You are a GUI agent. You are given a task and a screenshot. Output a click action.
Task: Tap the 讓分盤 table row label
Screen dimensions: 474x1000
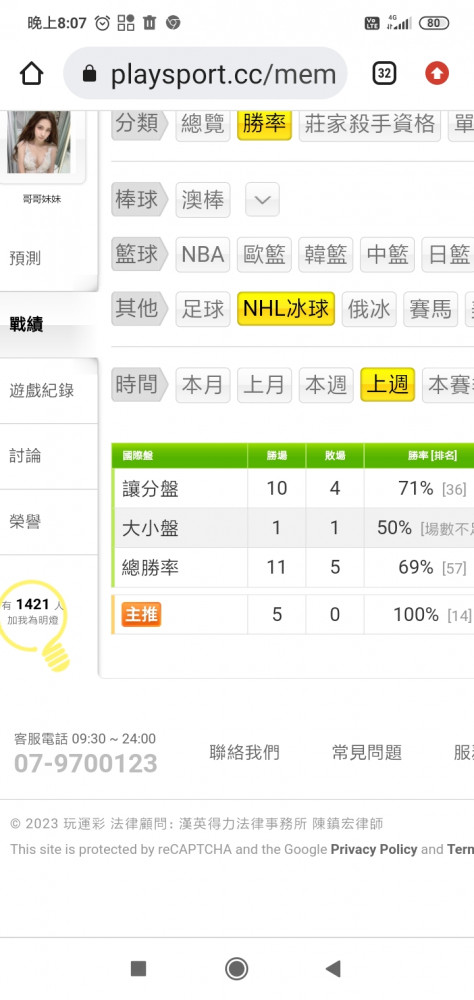tap(151, 489)
